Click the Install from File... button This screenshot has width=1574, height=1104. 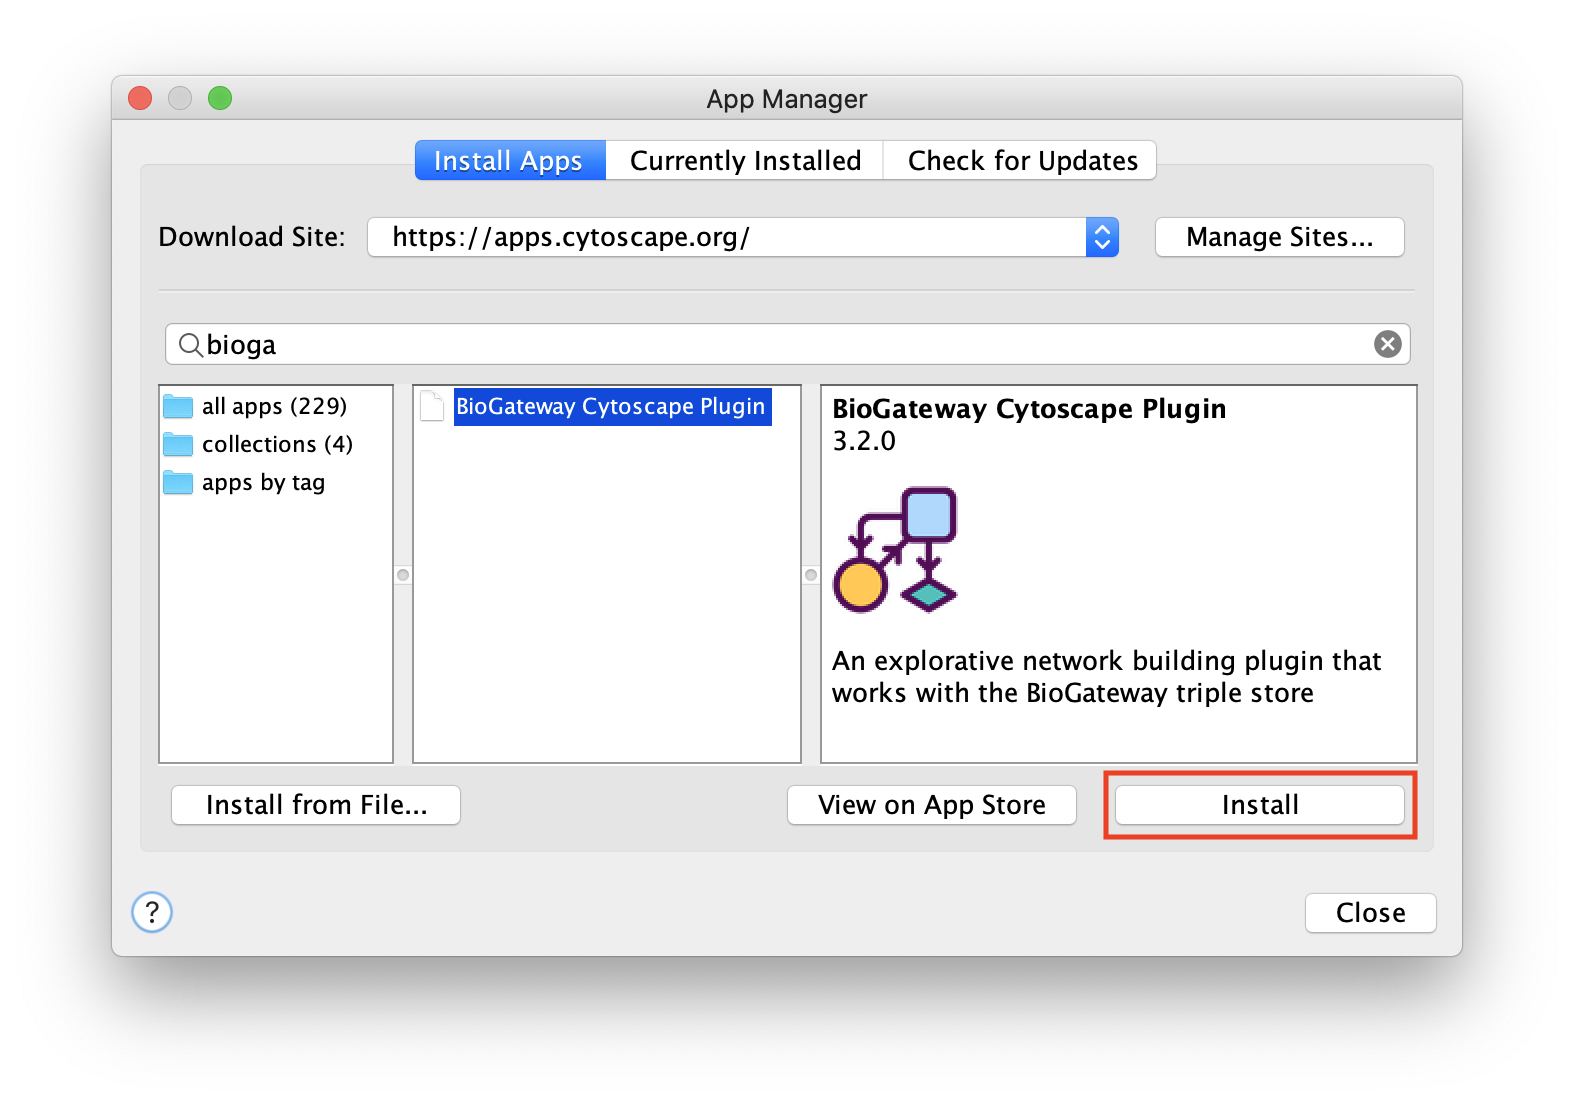pyautogui.click(x=316, y=805)
